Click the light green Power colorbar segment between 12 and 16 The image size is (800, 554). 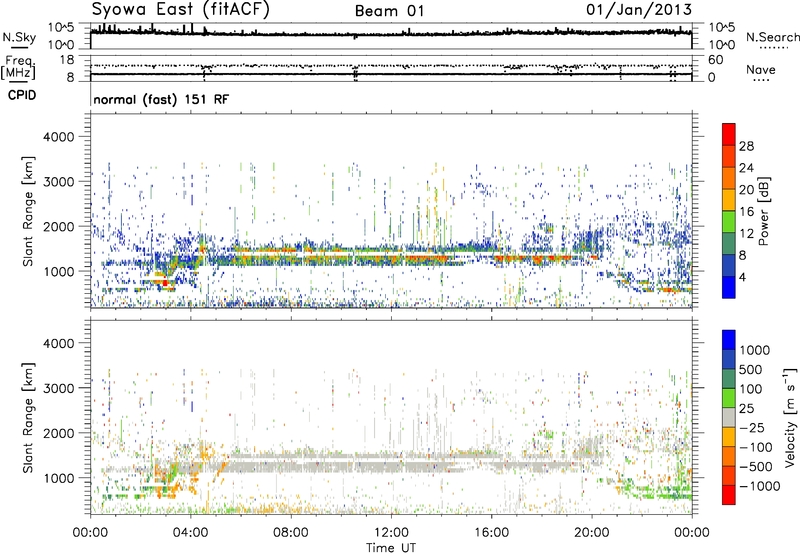[729, 221]
